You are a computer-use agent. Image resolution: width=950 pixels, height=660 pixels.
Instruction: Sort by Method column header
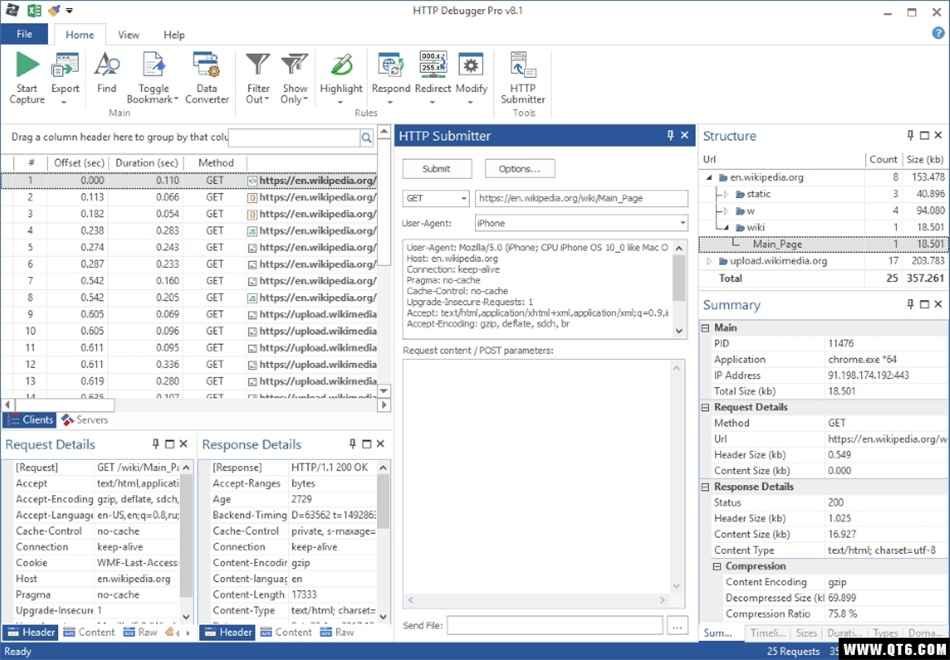tap(216, 163)
